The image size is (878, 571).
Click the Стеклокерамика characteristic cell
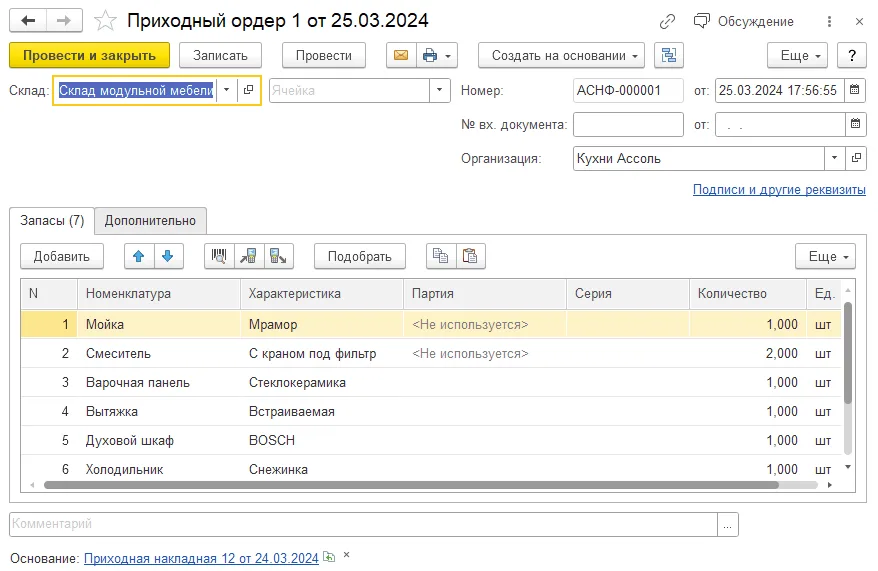point(322,383)
